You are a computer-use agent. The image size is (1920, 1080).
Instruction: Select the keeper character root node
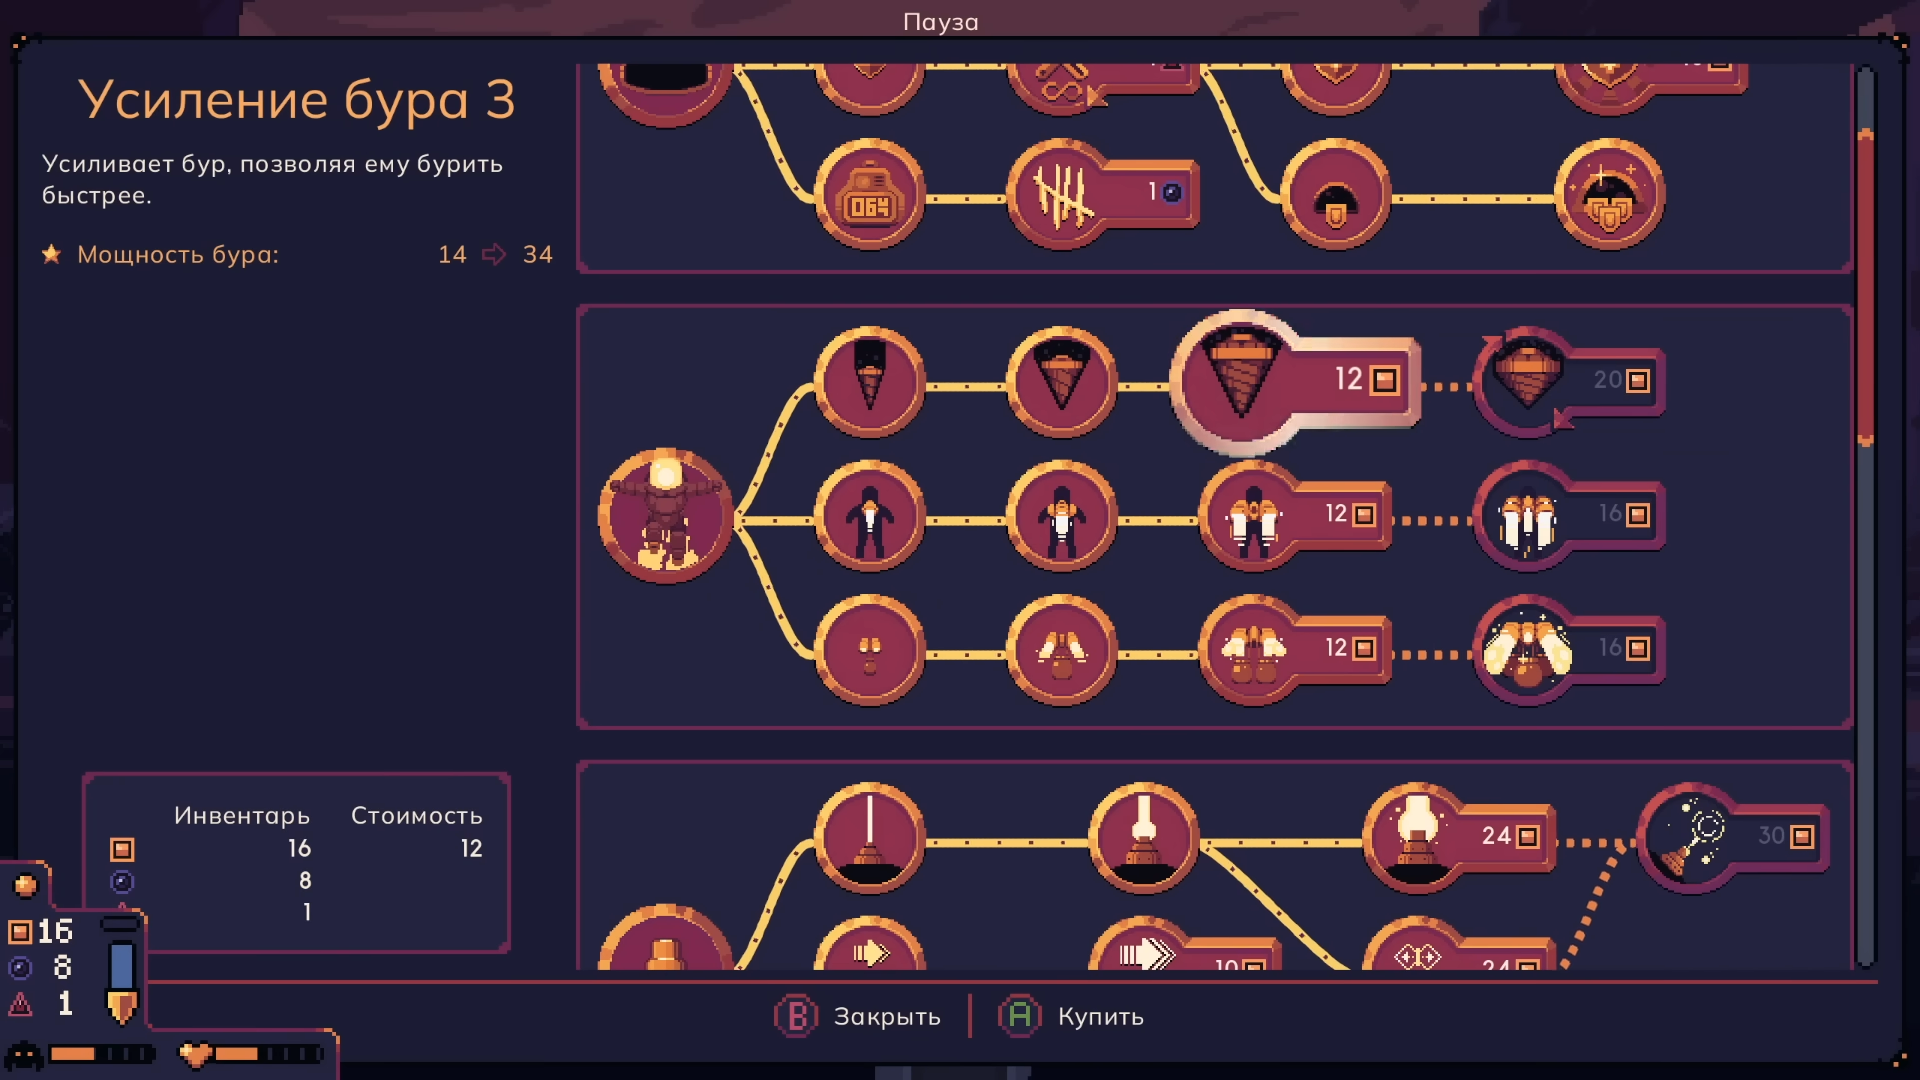(665, 515)
